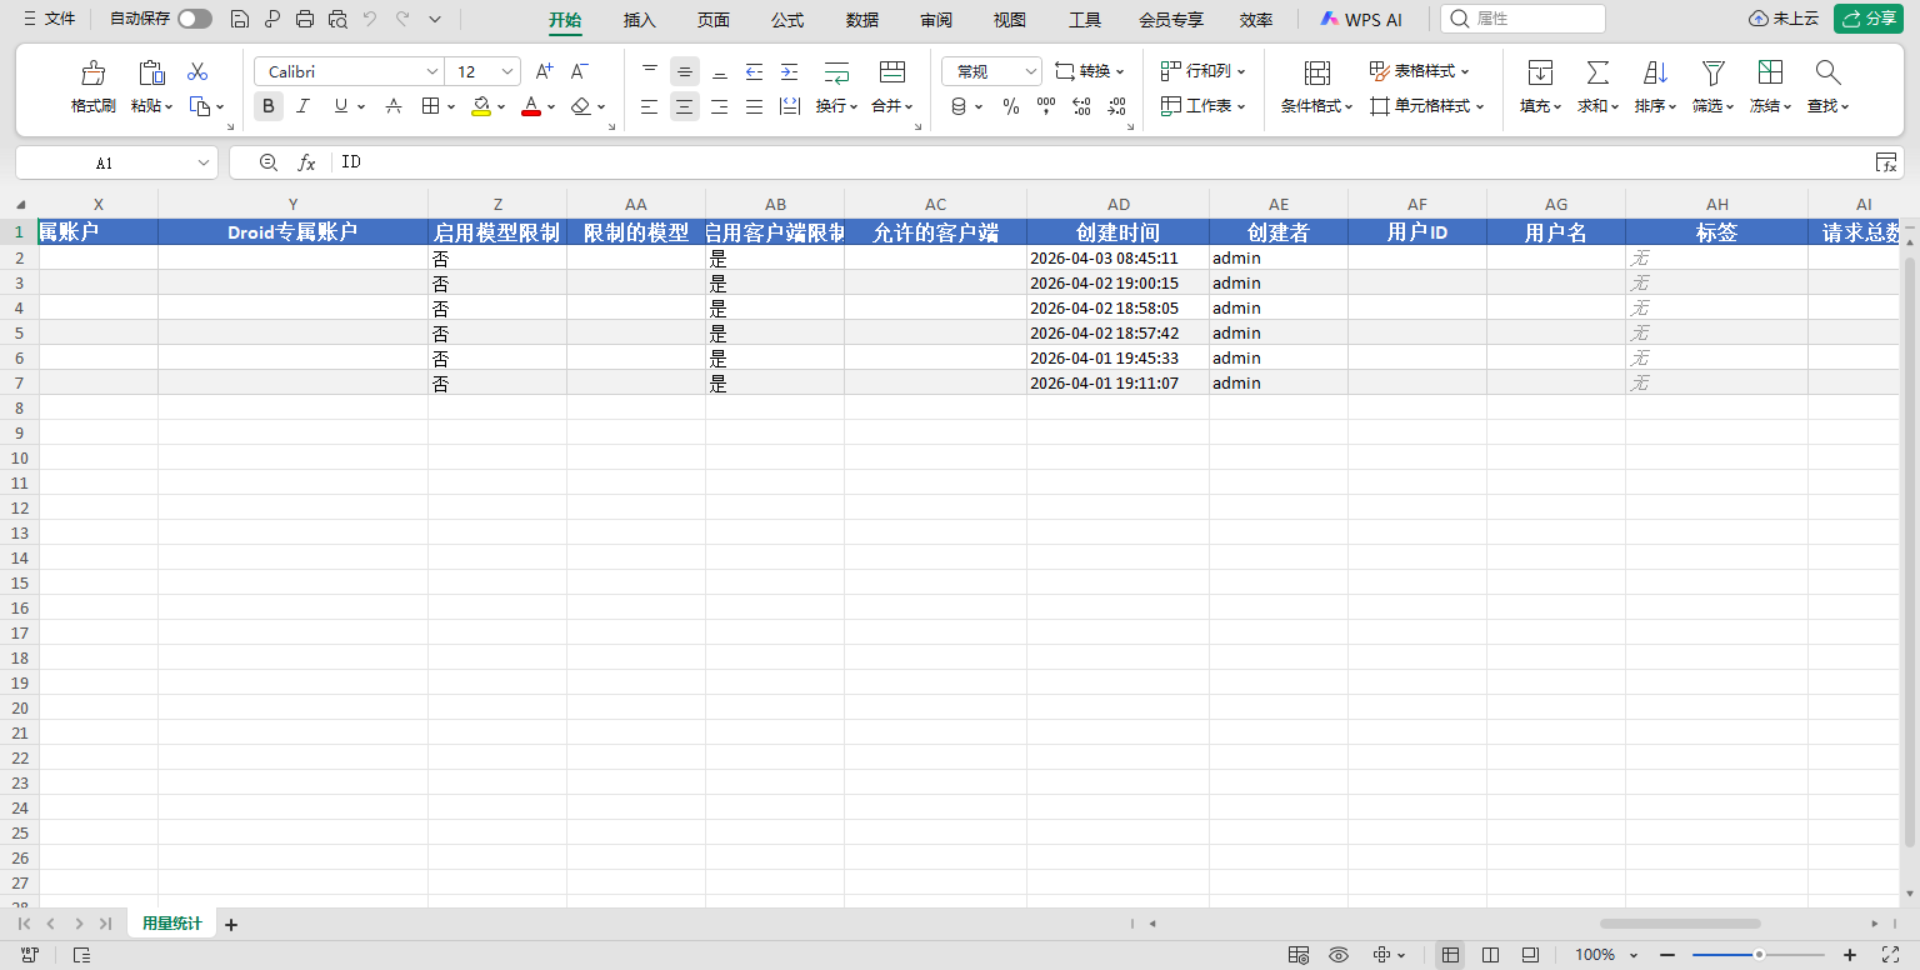Open the 公式 (Formula) tab
Screen dimensions: 1920x970
(x=787, y=20)
